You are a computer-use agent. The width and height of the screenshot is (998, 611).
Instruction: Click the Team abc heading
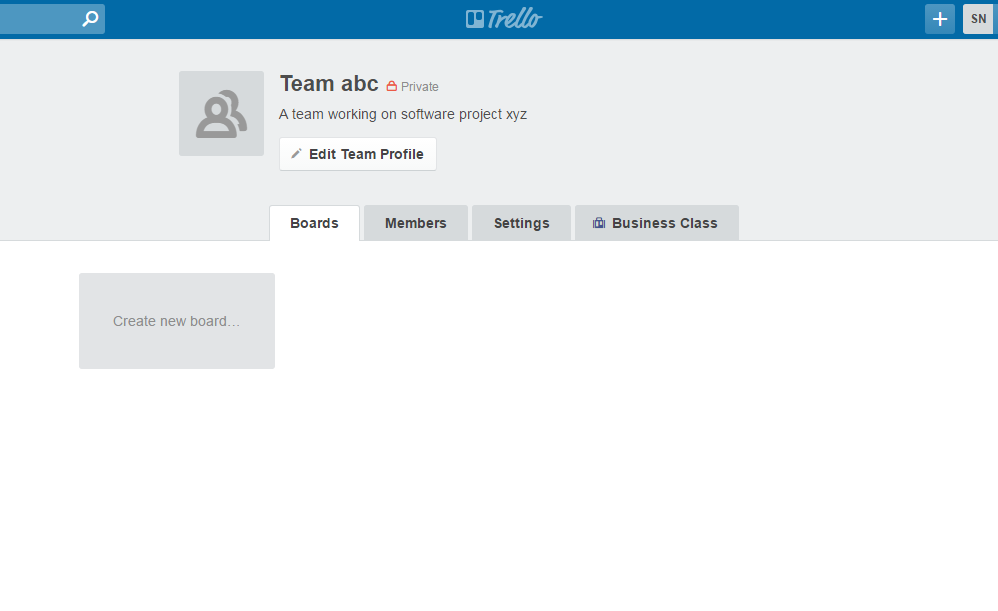[x=329, y=83]
